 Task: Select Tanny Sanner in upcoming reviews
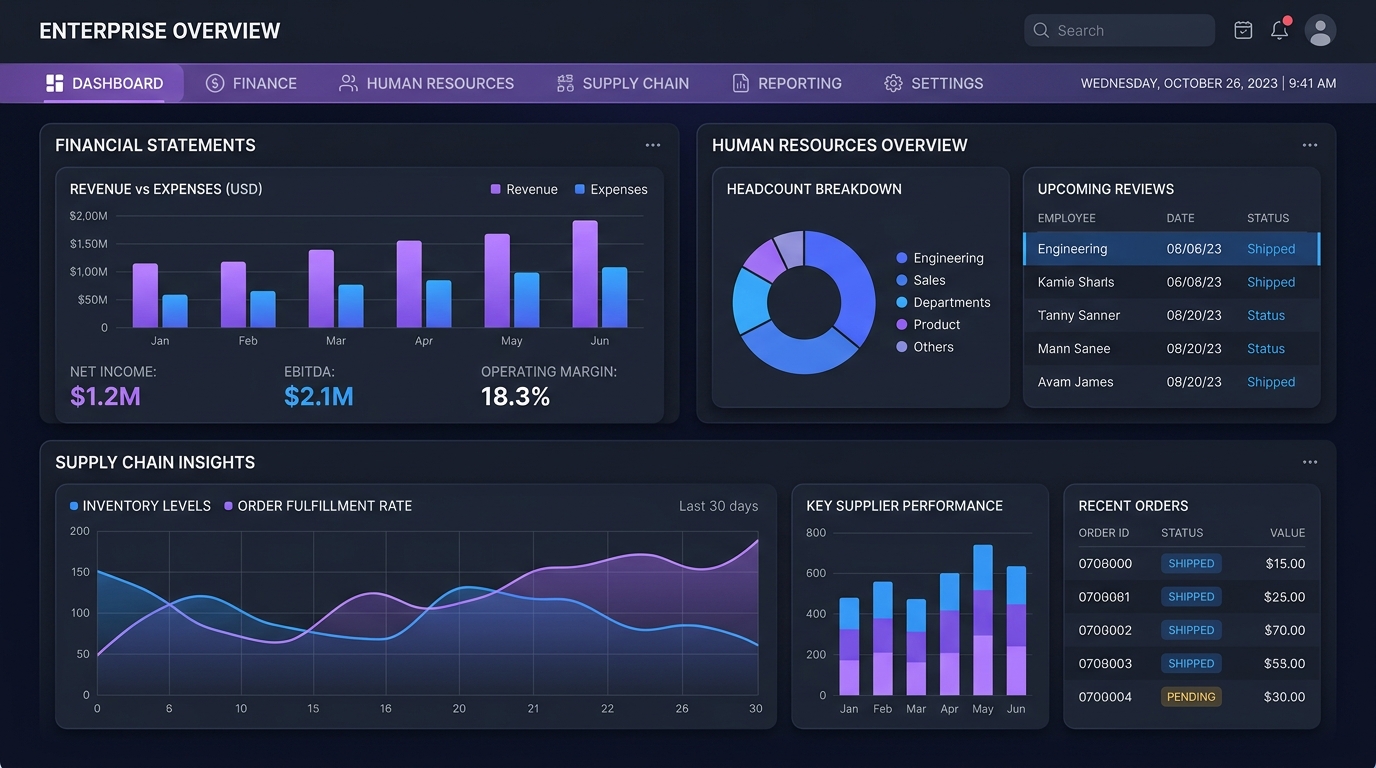pos(1172,315)
